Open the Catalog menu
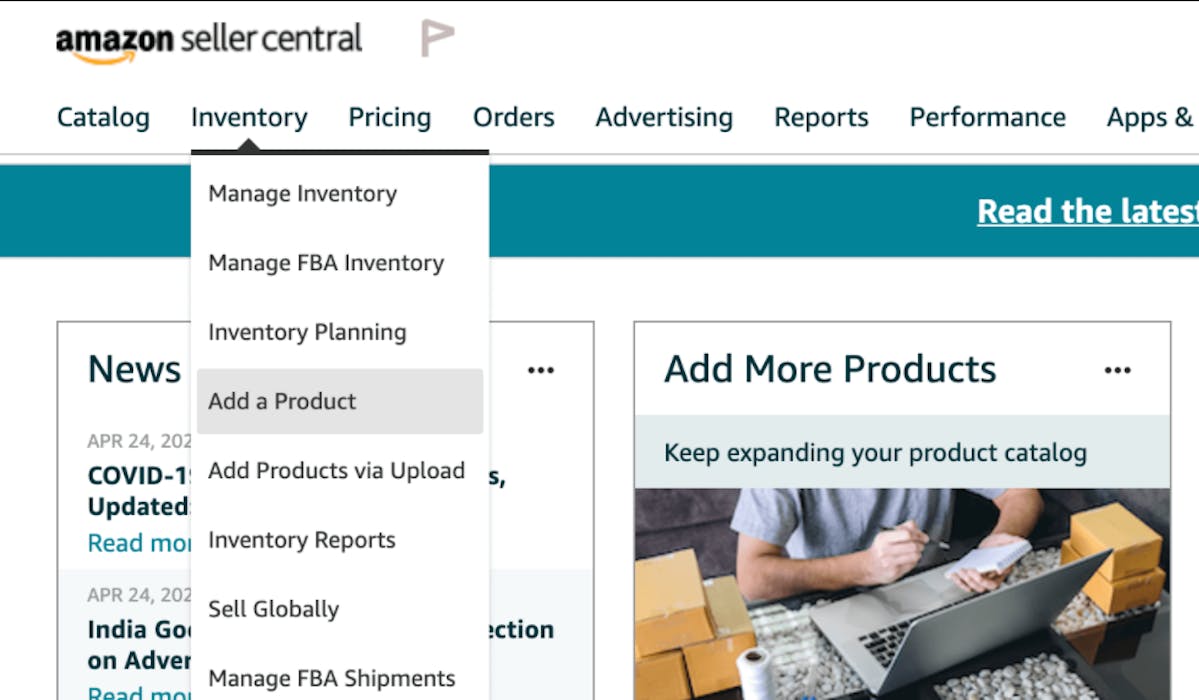Image resolution: width=1199 pixels, height=700 pixels. 103,117
